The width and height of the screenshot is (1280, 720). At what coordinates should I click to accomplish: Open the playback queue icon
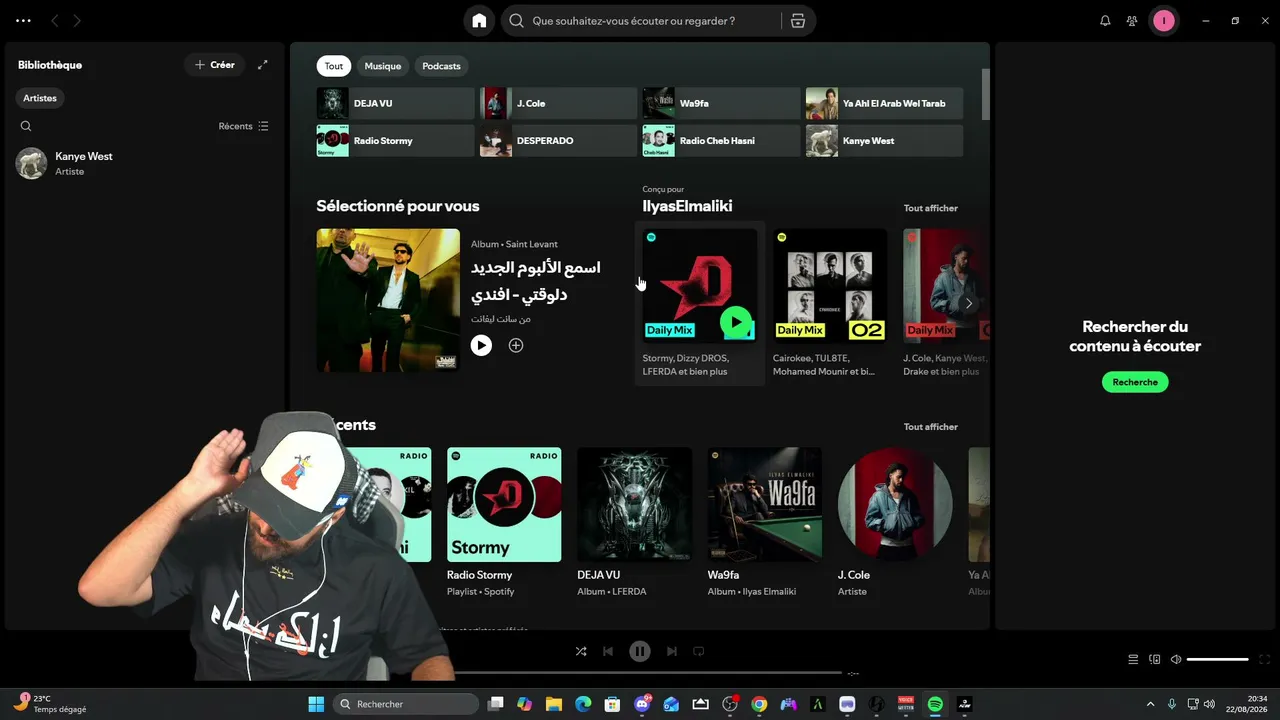[x=1133, y=660]
